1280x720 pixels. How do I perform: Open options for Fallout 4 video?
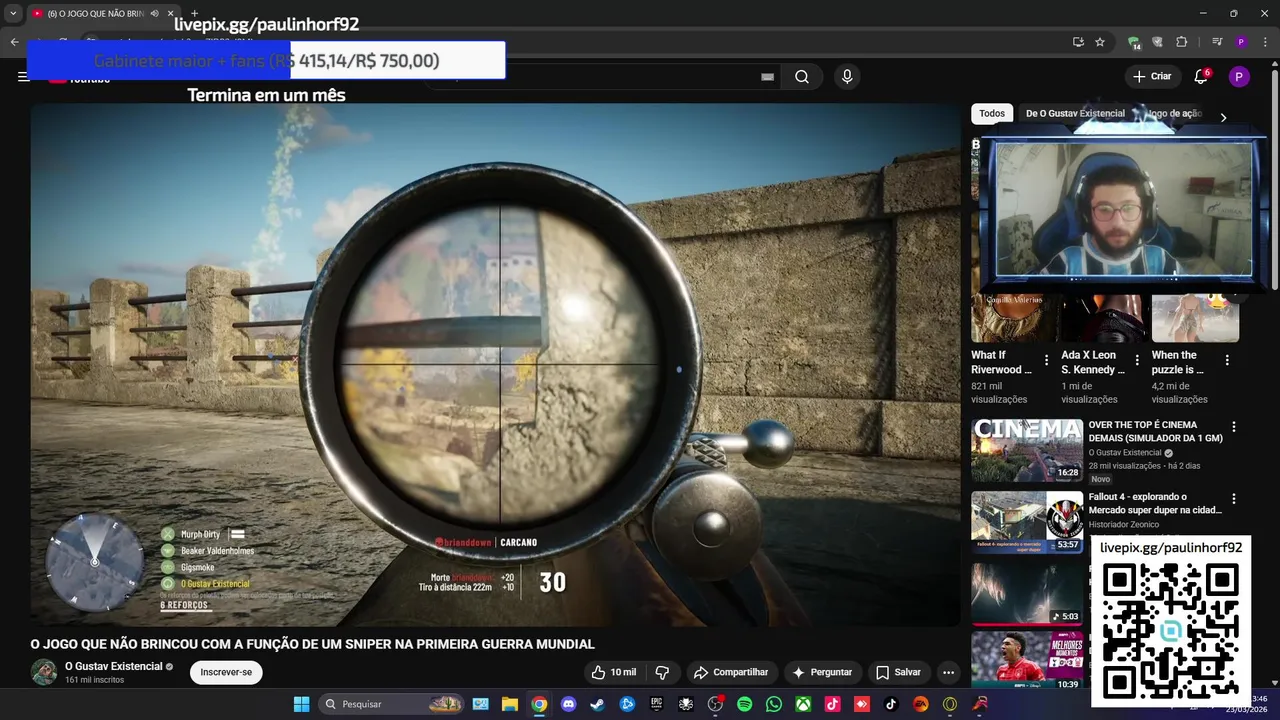1234,499
